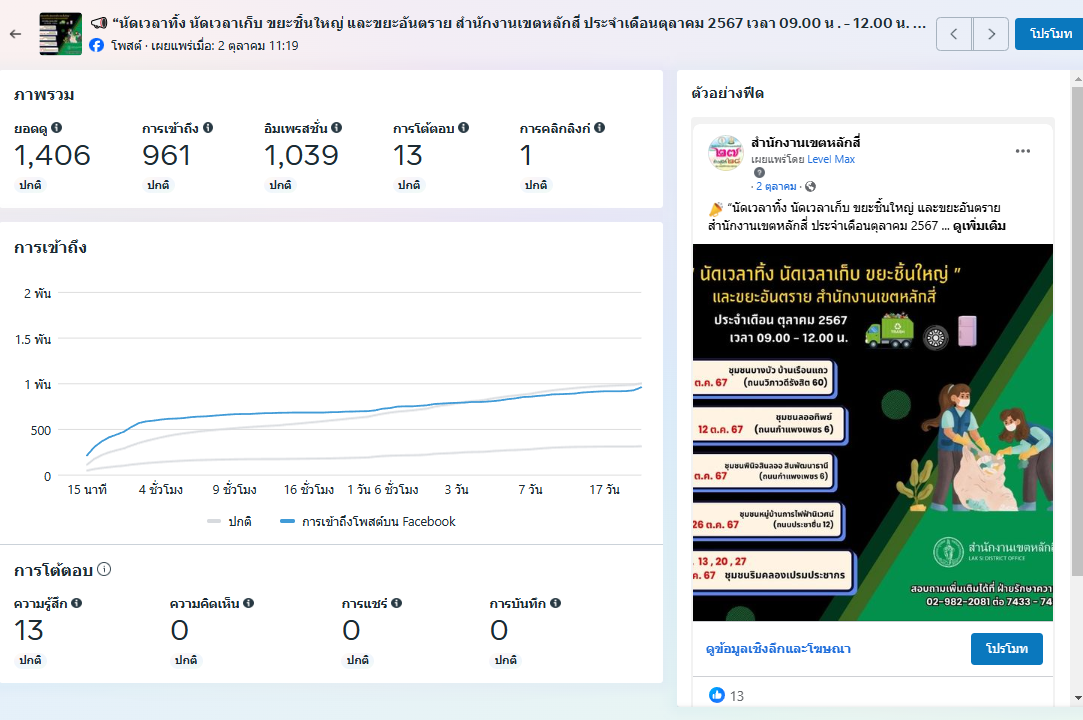Viewport: 1083px width, 720px height.
Task: Expand post text with ดูเพิ่มเติม
Action: pyautogui.click(x=979, y=226)
